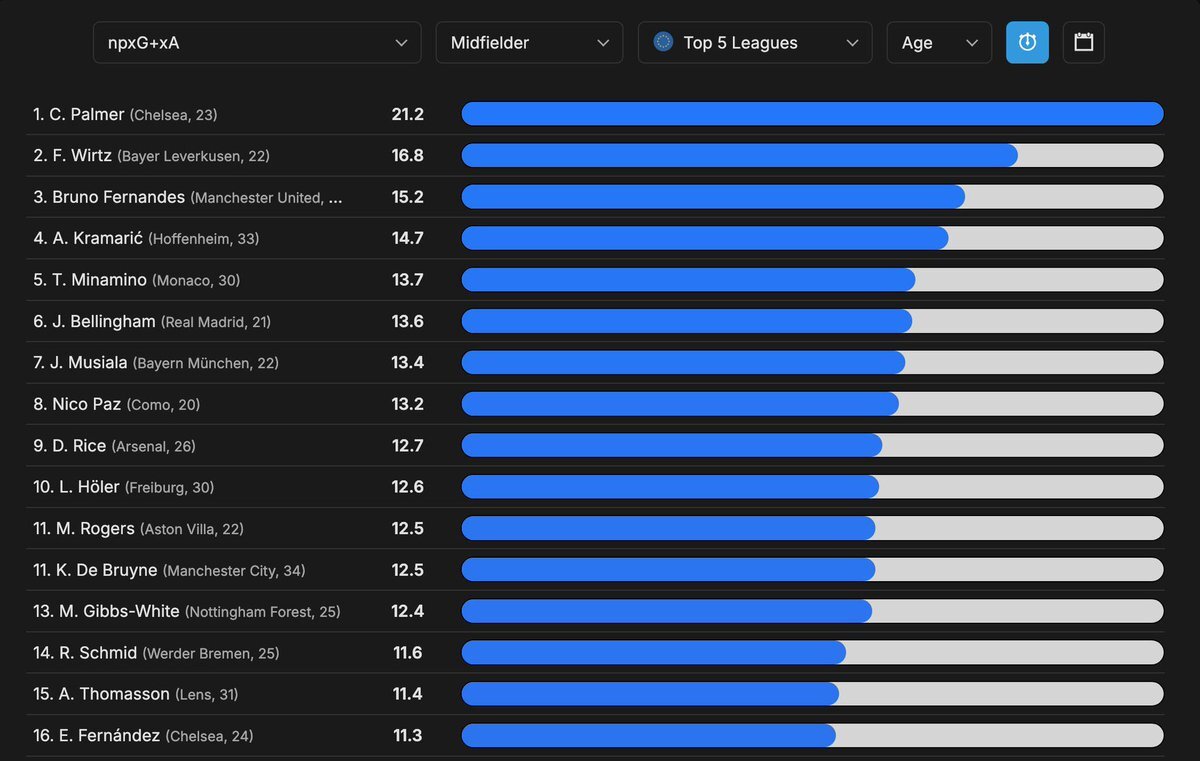The width and height of the screenshot is (1200, 761).
Task: Click Nico Paz's 13.2 value
Action: coord(408,404)
